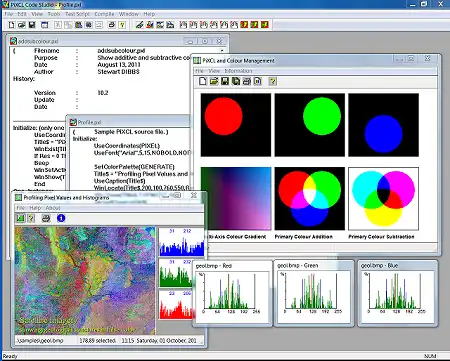This screenshot has height=361, width=450.
Task: Click the Profile.pxl window title bar
Action: point(129,122)
